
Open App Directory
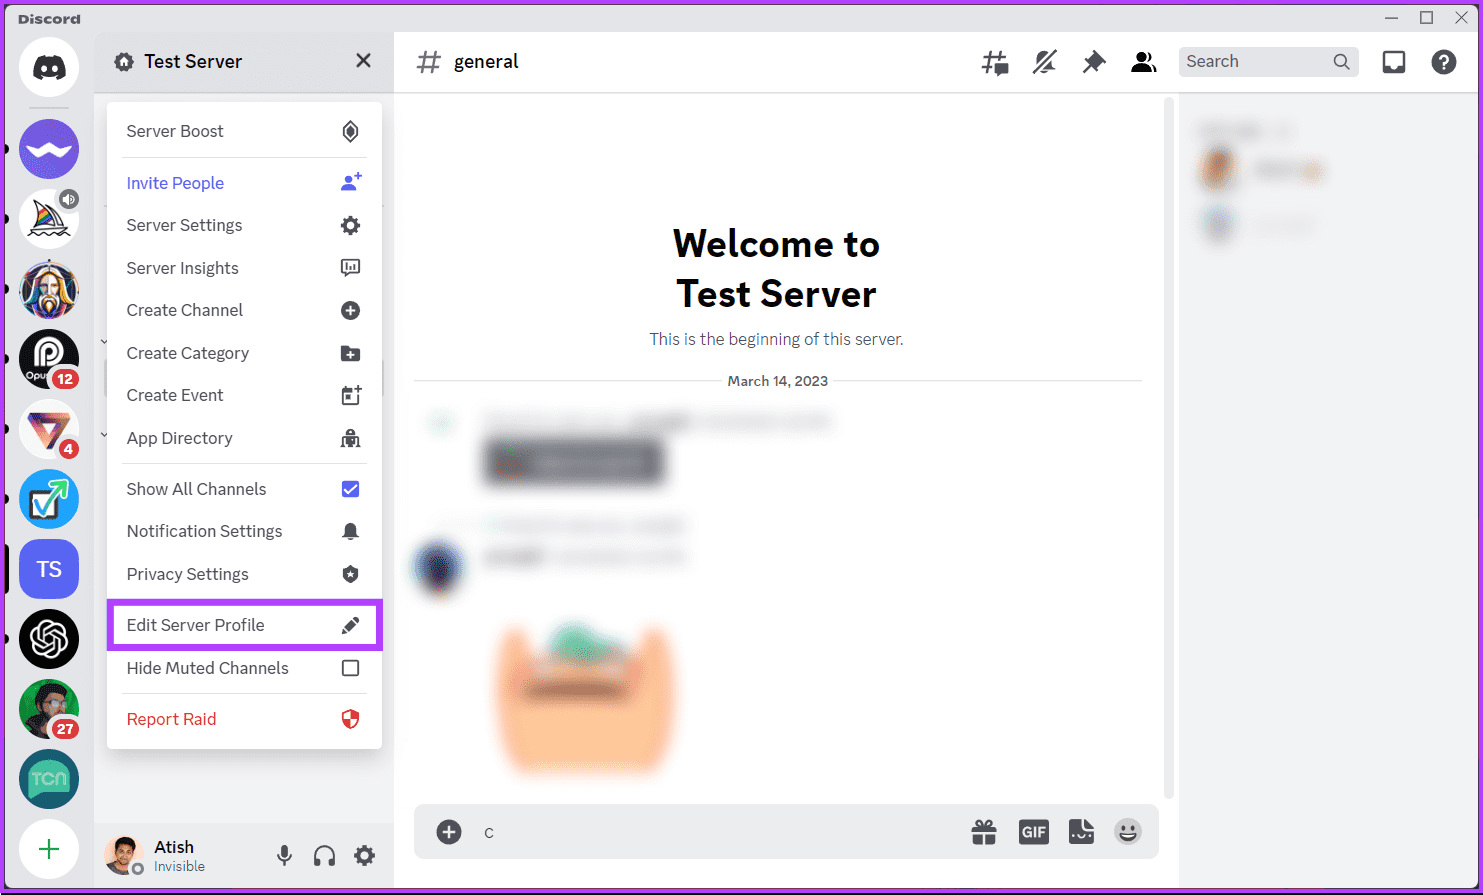tap(244, 438)
